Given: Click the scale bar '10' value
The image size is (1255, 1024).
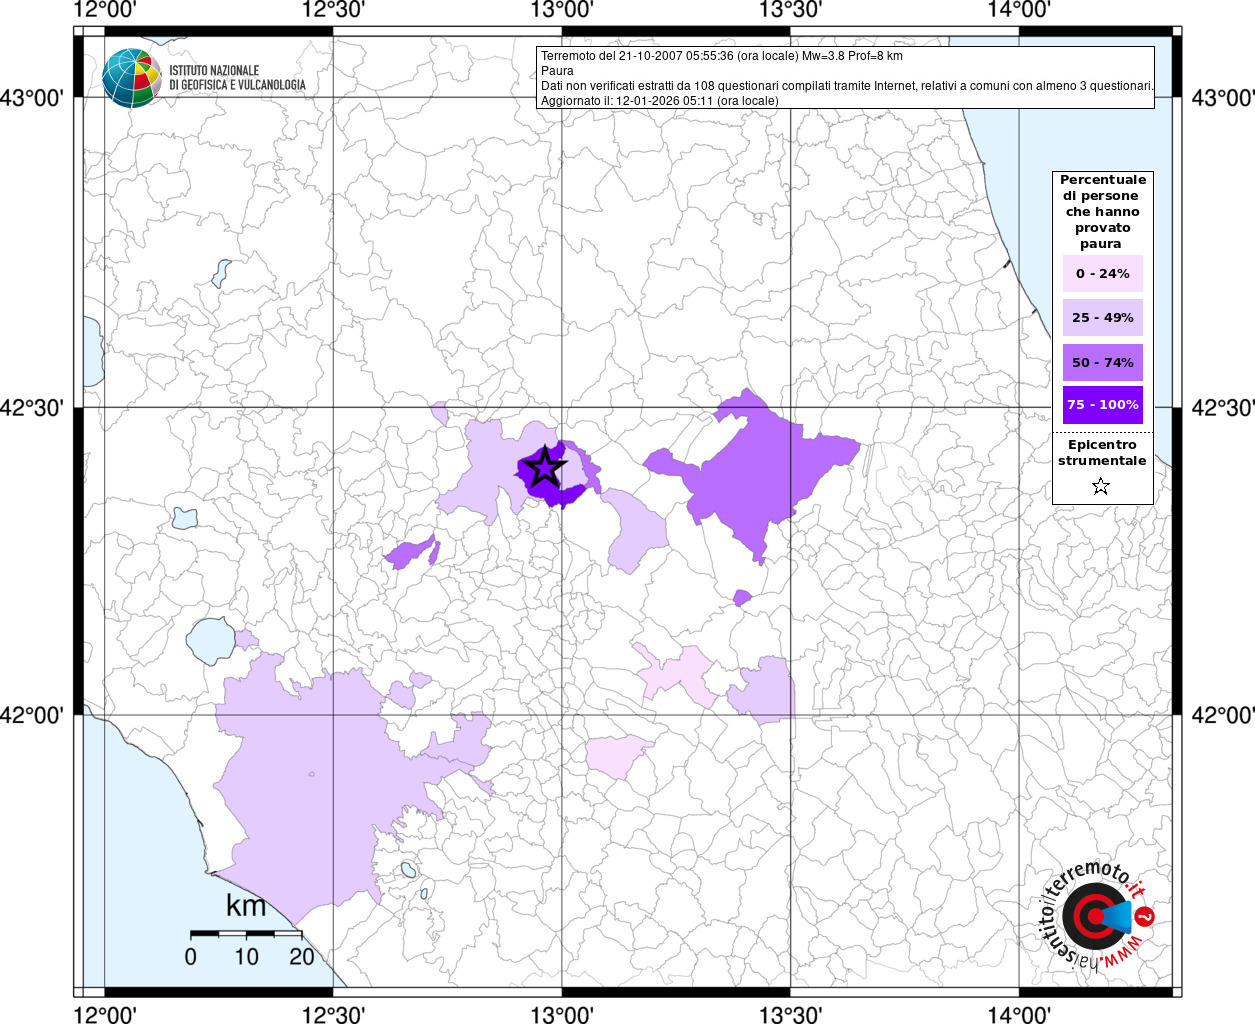Looking at the screenshot, I should coord(246,957).
